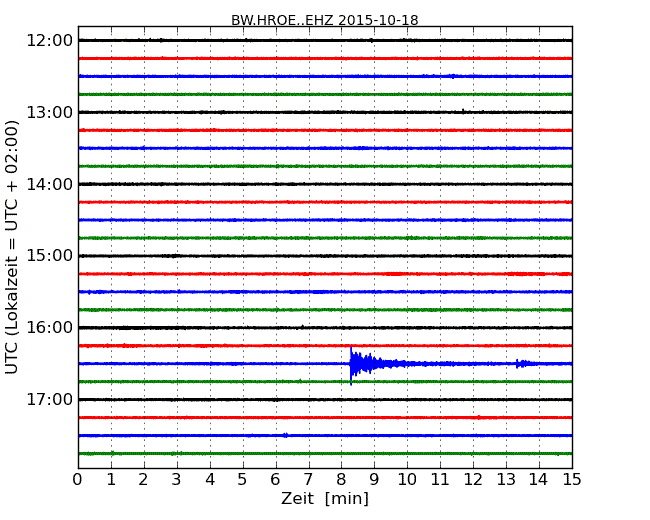650x520 pixels.
Task: Click the x-axis tick label 0
Action: pos(78,480)
